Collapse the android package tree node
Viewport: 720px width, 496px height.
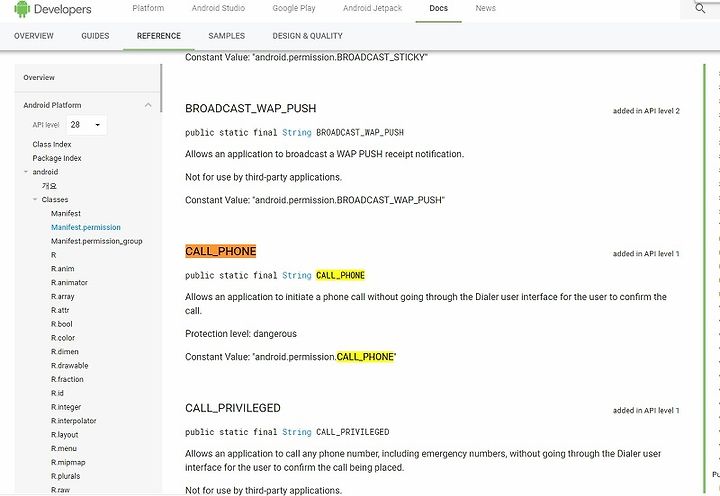click(26, 172)
